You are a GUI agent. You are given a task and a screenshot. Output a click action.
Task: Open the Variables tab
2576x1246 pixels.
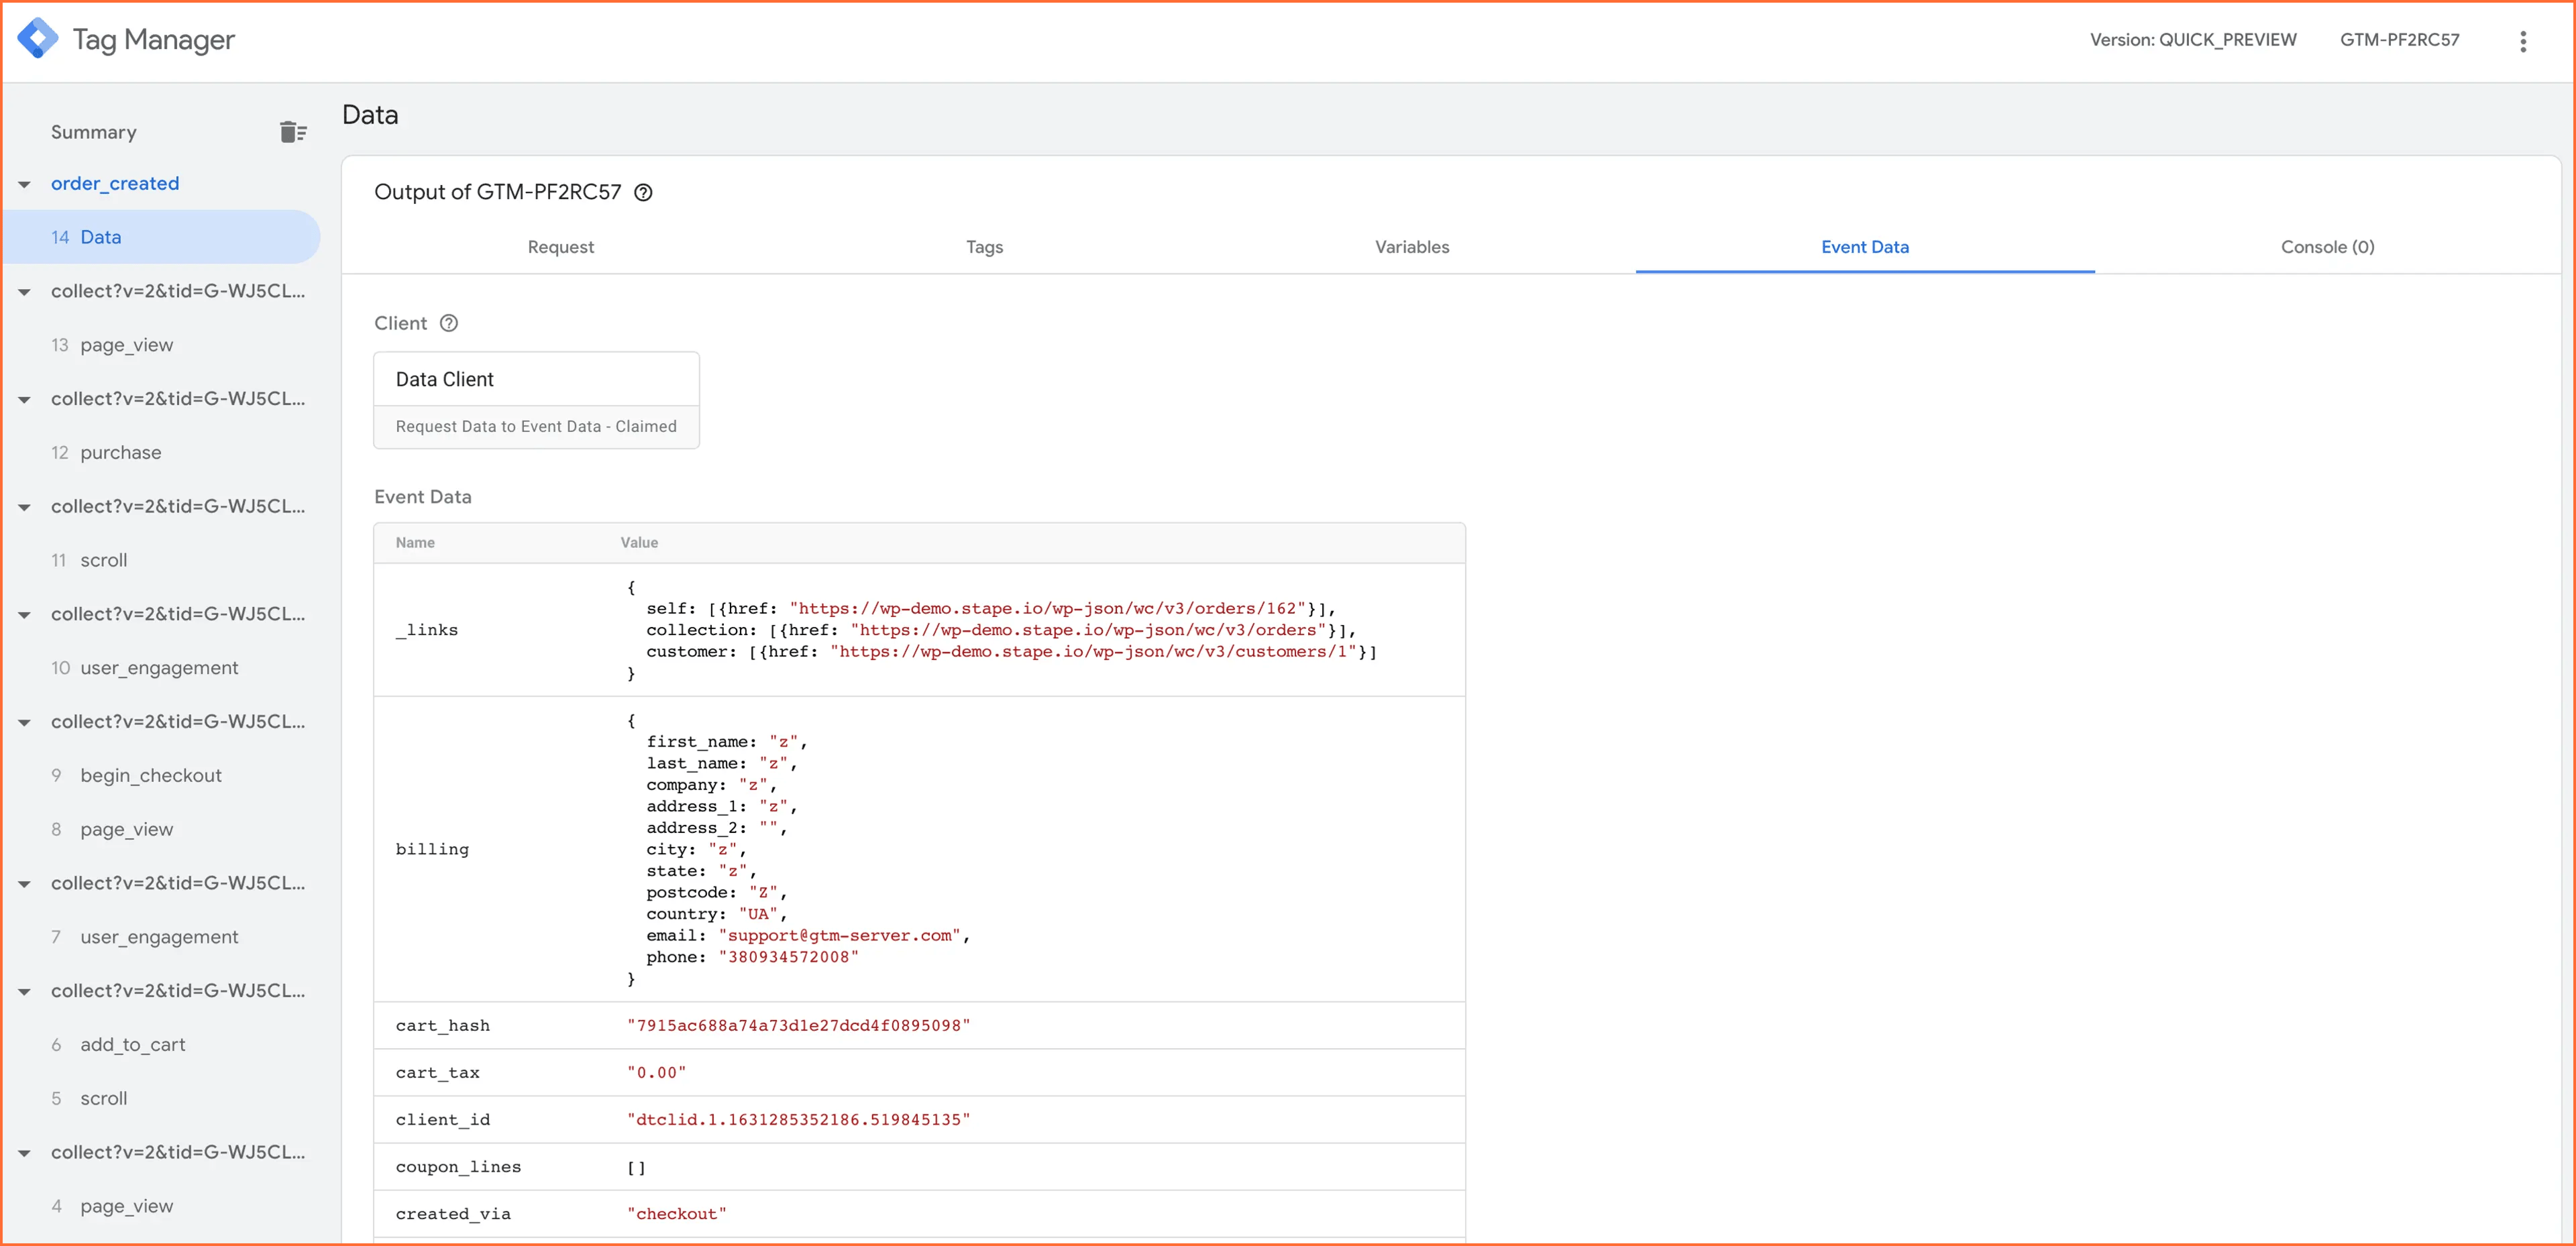1411,247
